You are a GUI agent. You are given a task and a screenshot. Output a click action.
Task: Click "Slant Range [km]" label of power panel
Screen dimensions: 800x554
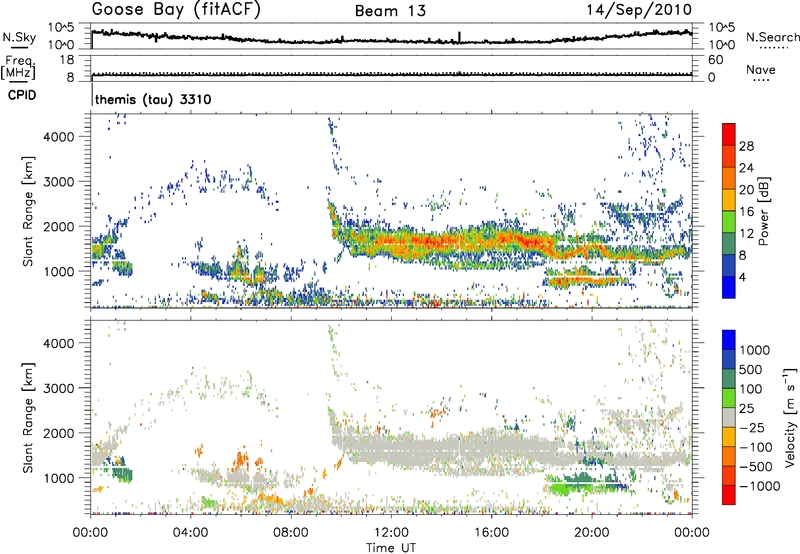pyautogui.click(x=28, y=211)
